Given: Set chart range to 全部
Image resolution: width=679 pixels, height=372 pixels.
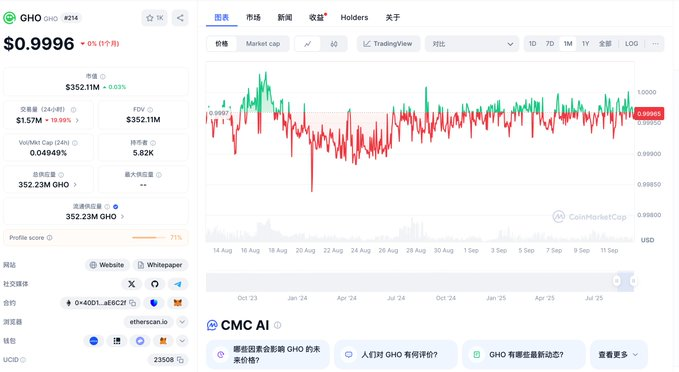Looking at the screenshot, I should (605, 44).
